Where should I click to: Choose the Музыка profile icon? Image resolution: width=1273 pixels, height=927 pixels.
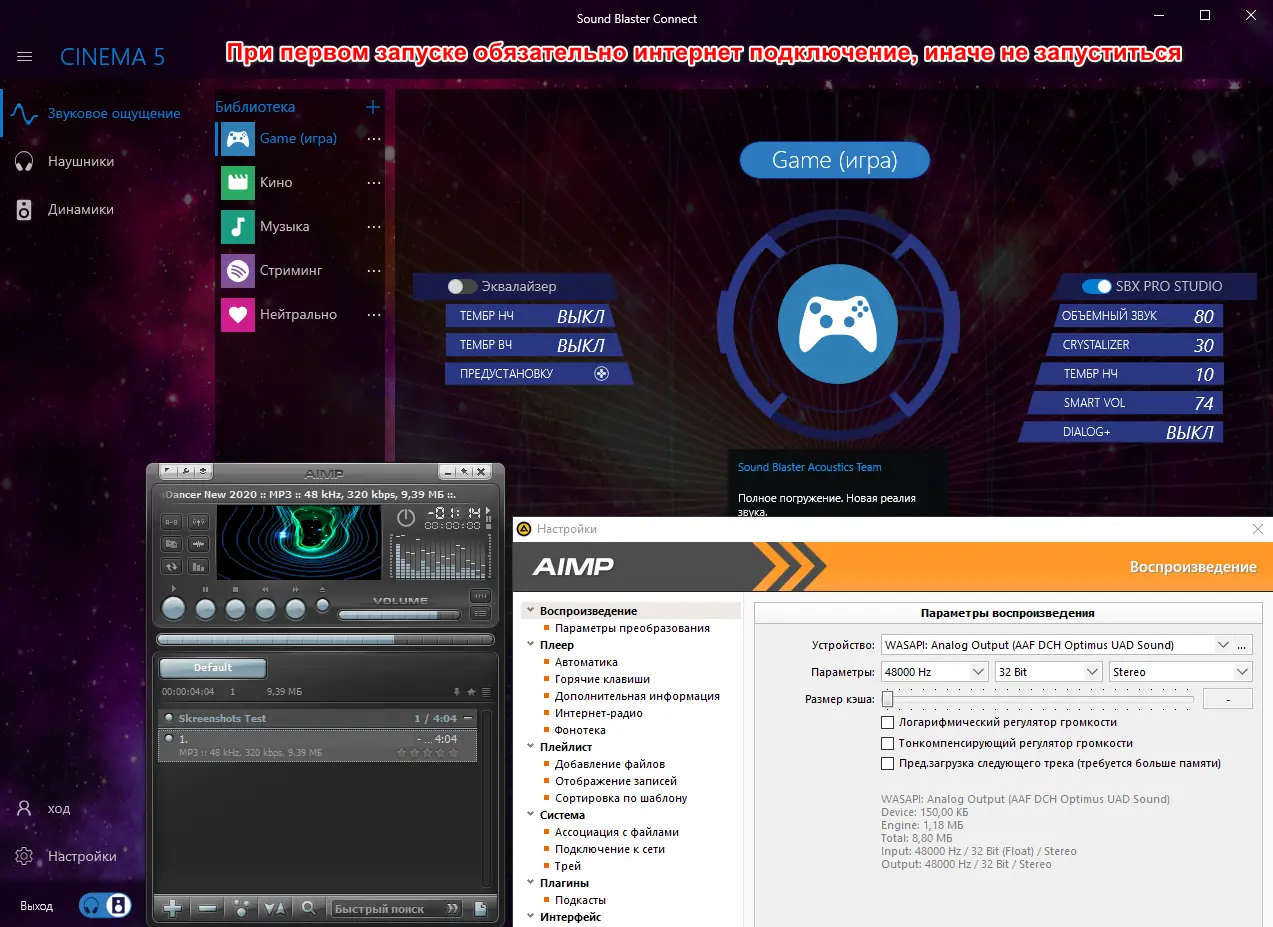(238, 227)
